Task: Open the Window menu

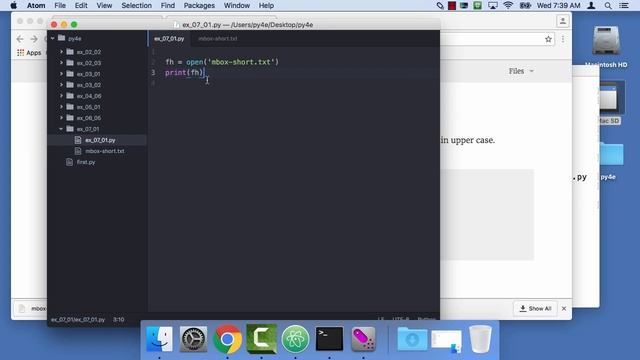Action: pos(237,5)
